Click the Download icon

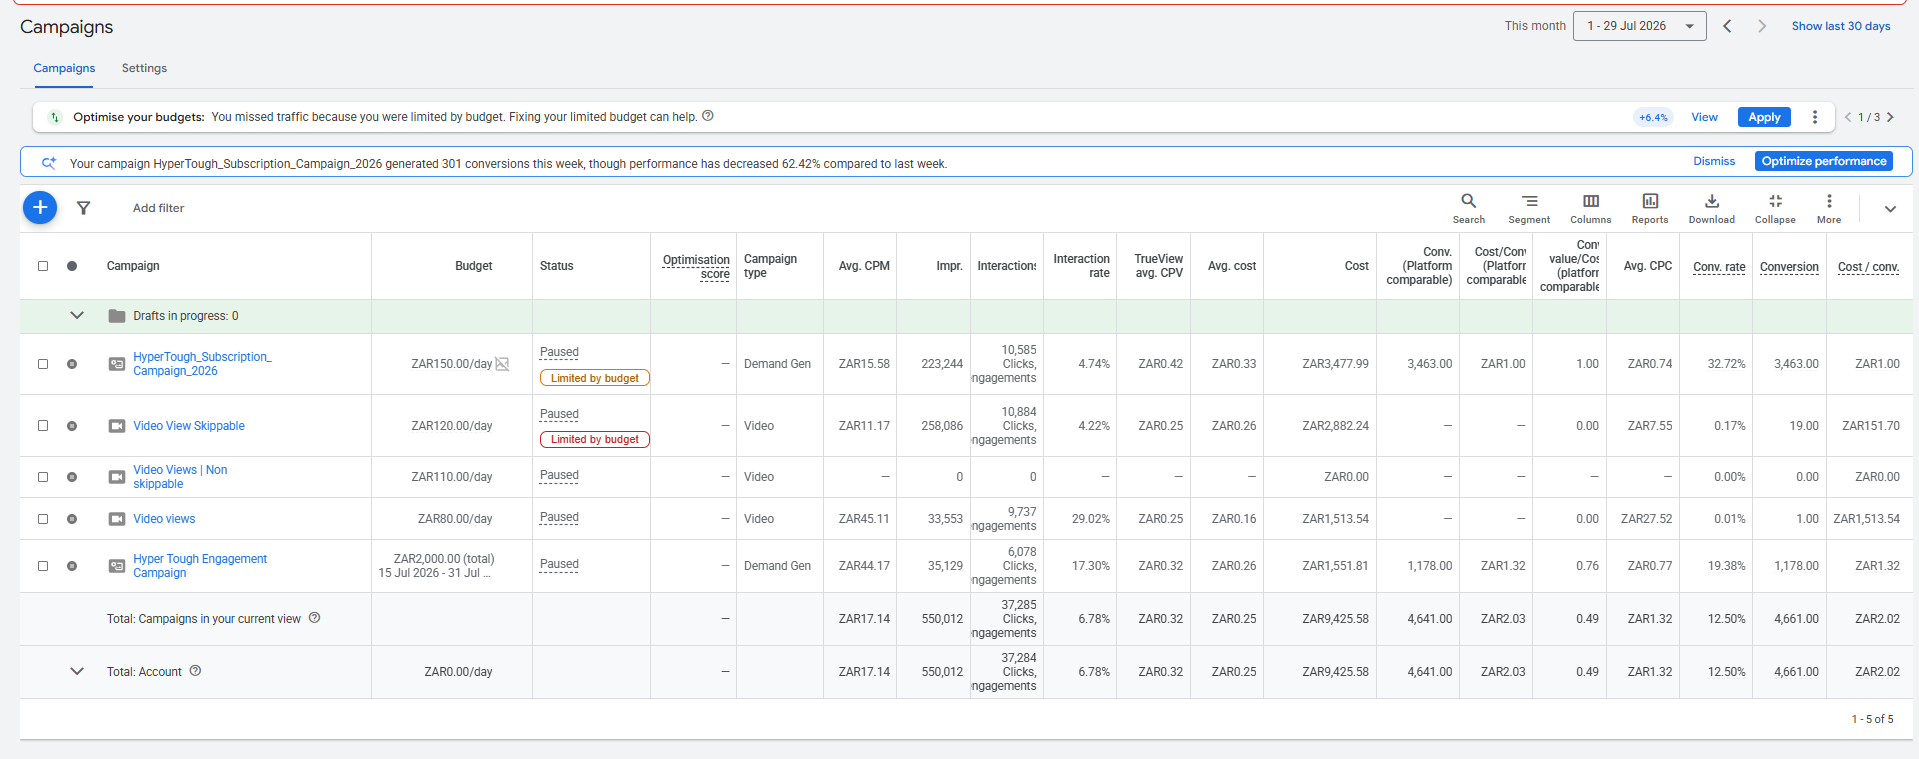[1712, 208]
